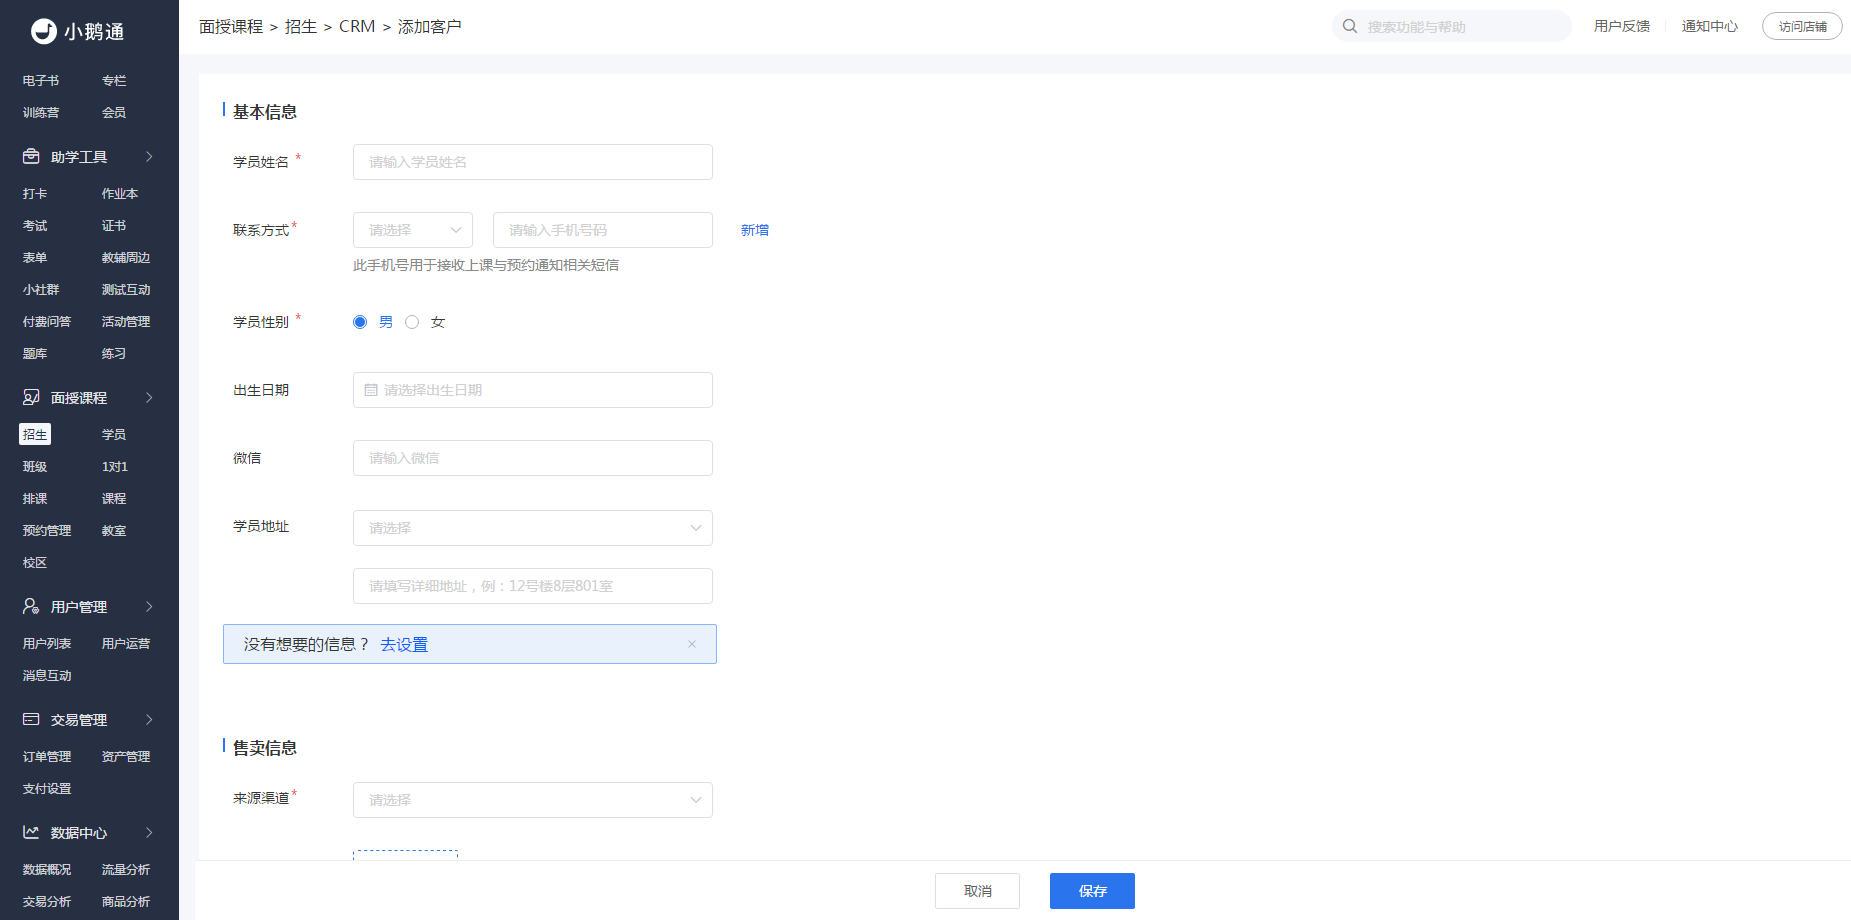The image size is (1851, 920).
Task: Follow the 去设置 link
Action: (404, 645)
